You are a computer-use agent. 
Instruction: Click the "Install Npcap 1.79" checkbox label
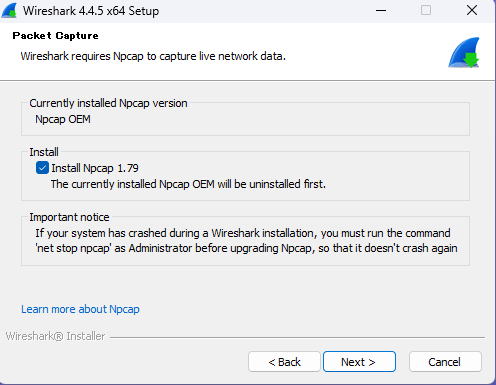pyautogui.click(x=95, y=168)
